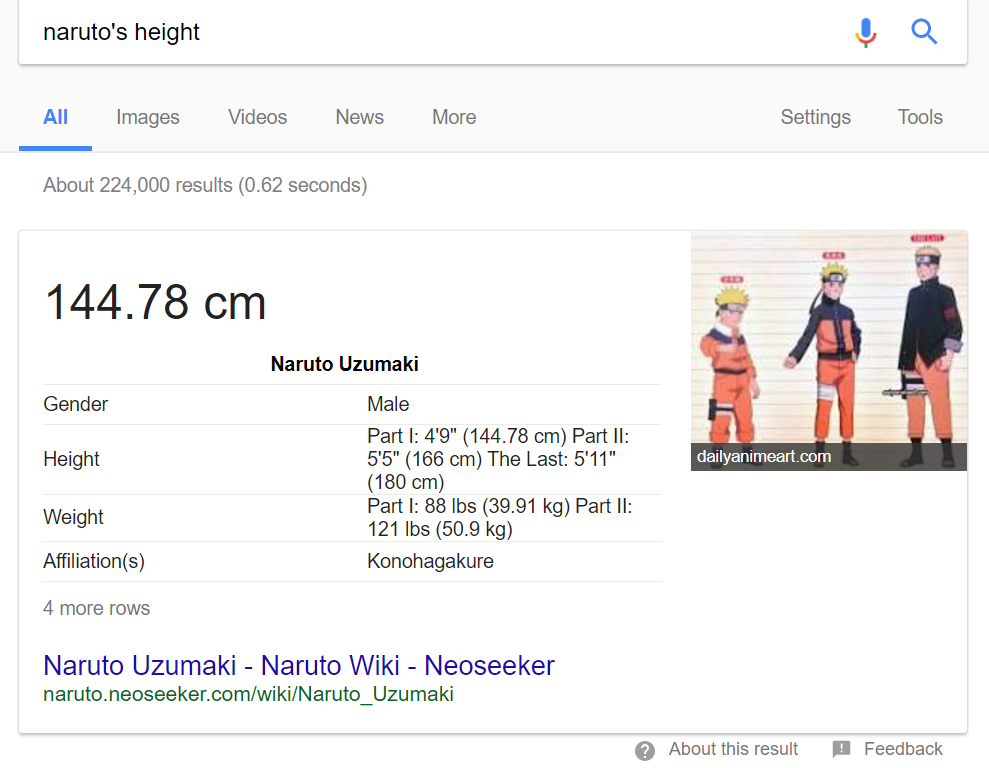
Task: Click the About 224,000 results stats text
Action: coord(205,185)
